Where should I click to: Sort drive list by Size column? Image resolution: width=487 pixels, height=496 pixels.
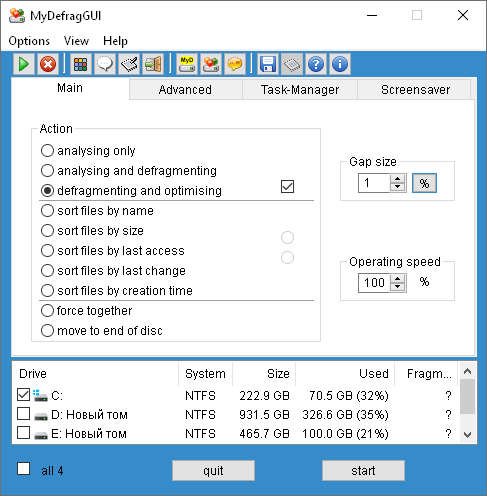click(x=264, y=374)
